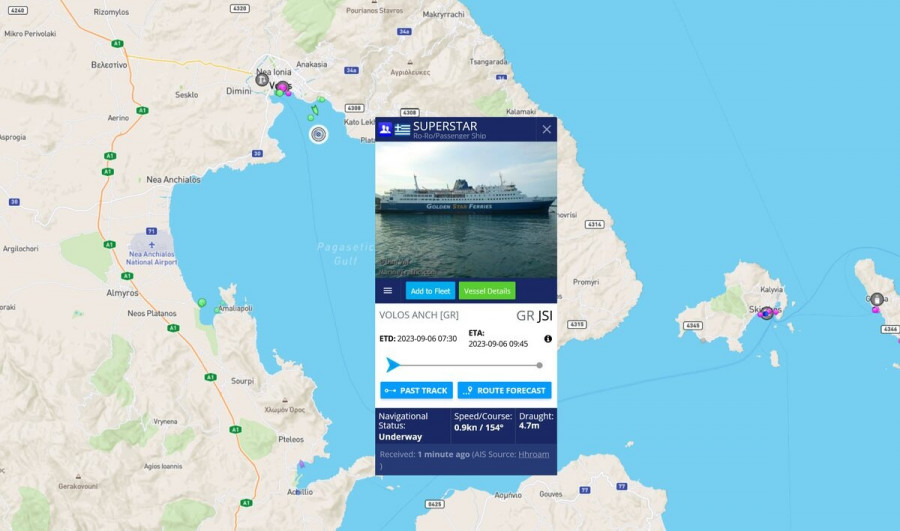Click the ETA info icon
The width and height of the screenshot is (900, 531).
coord(548,339)
